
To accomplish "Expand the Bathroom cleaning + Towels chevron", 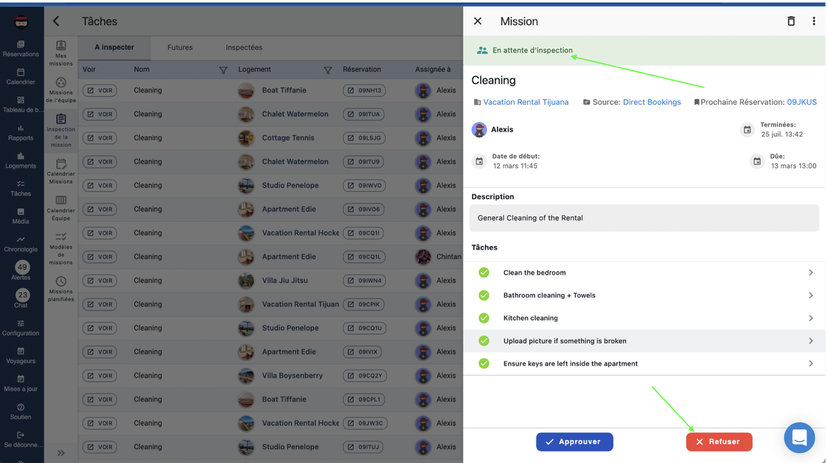I will 811,295.
